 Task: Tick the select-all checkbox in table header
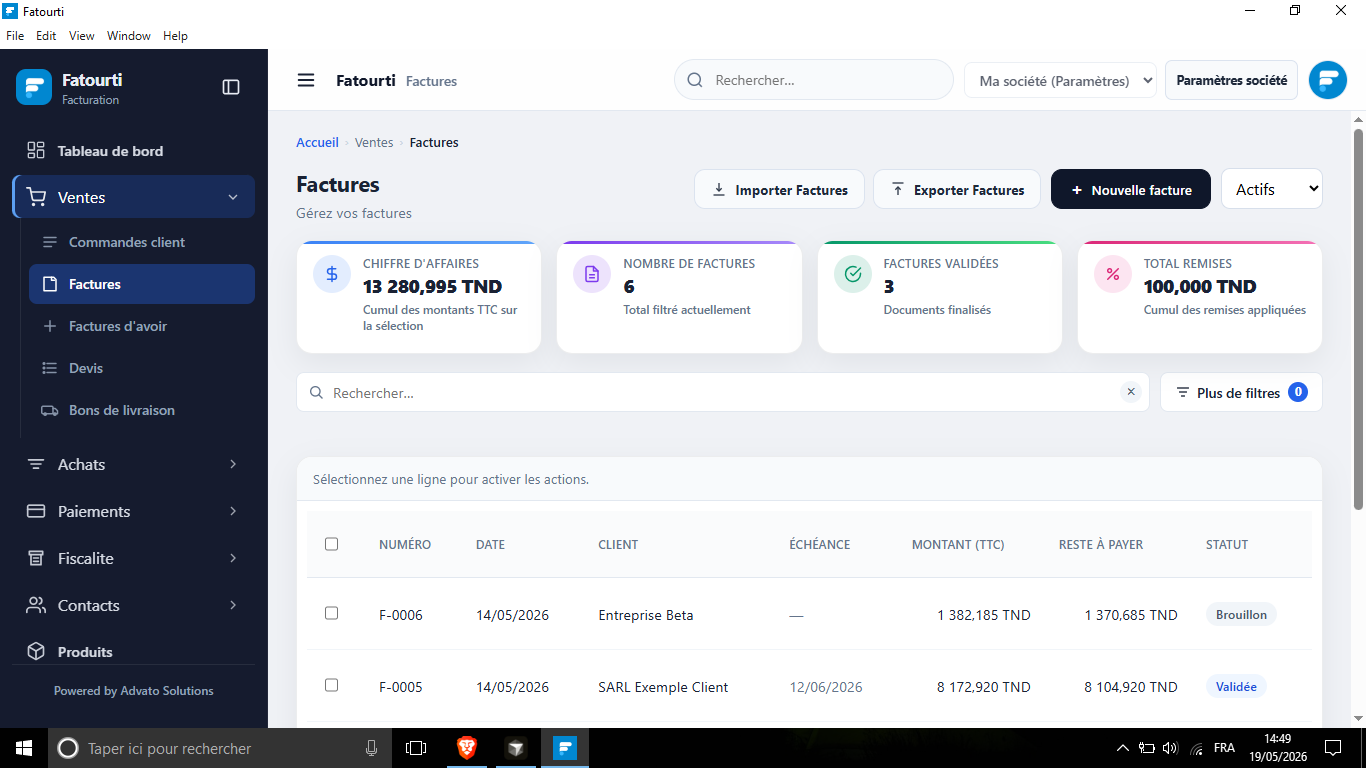tap(331, 544)
